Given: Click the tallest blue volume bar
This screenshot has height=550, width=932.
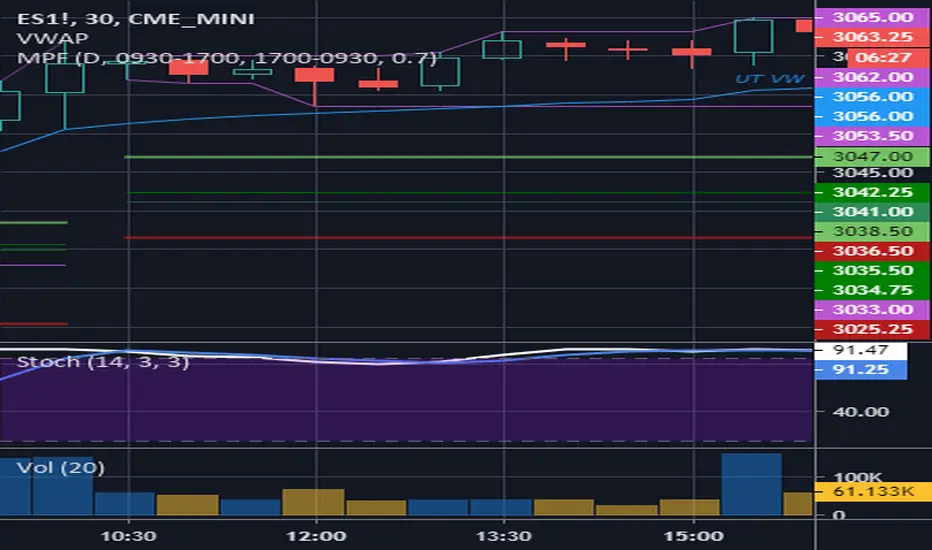Looking at the screenshot, I should click(x=751, y=485).
